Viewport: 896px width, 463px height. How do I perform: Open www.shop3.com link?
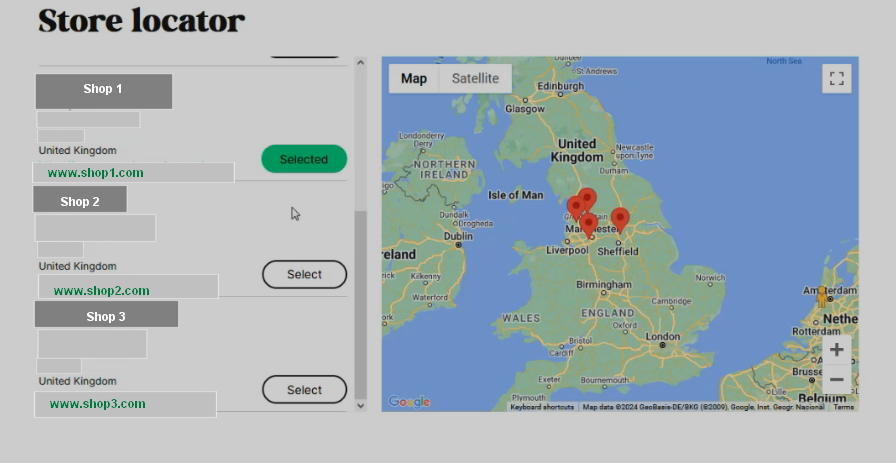(98, 404)
